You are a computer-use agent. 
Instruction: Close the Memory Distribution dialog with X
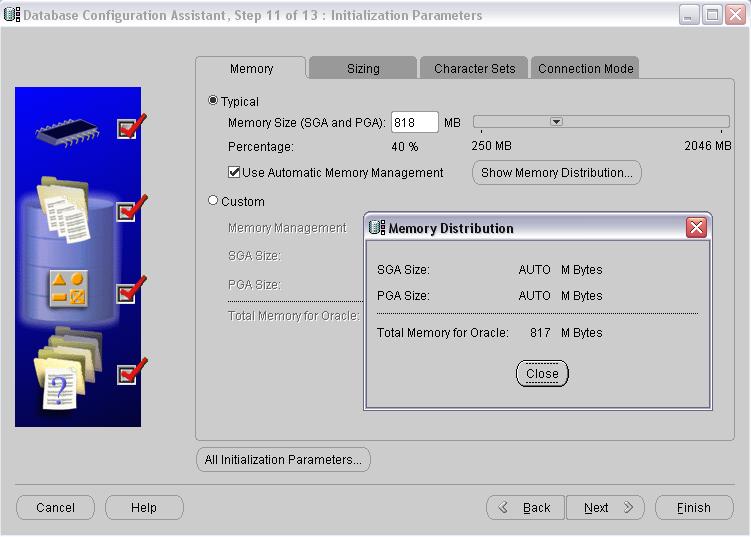click(696, 228)
